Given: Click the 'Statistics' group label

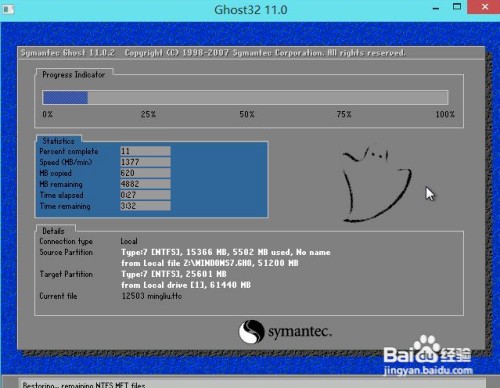Looking at the screenshot, I should tap(58, 141).
